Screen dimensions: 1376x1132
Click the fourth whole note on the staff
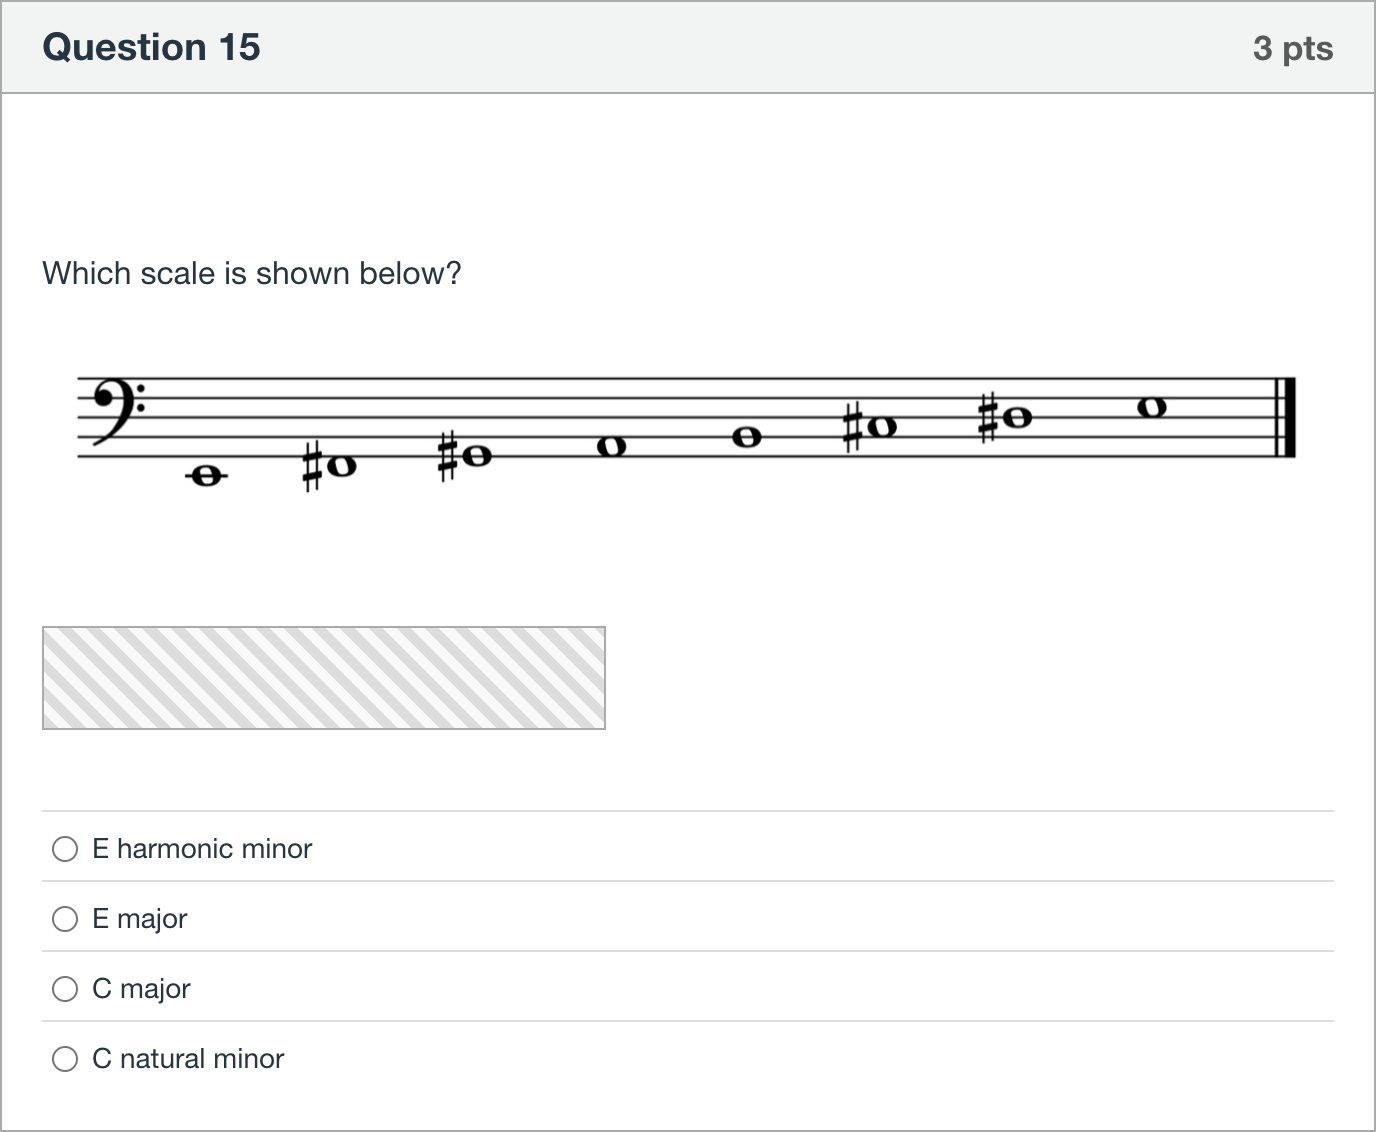[x=611, y=446]
